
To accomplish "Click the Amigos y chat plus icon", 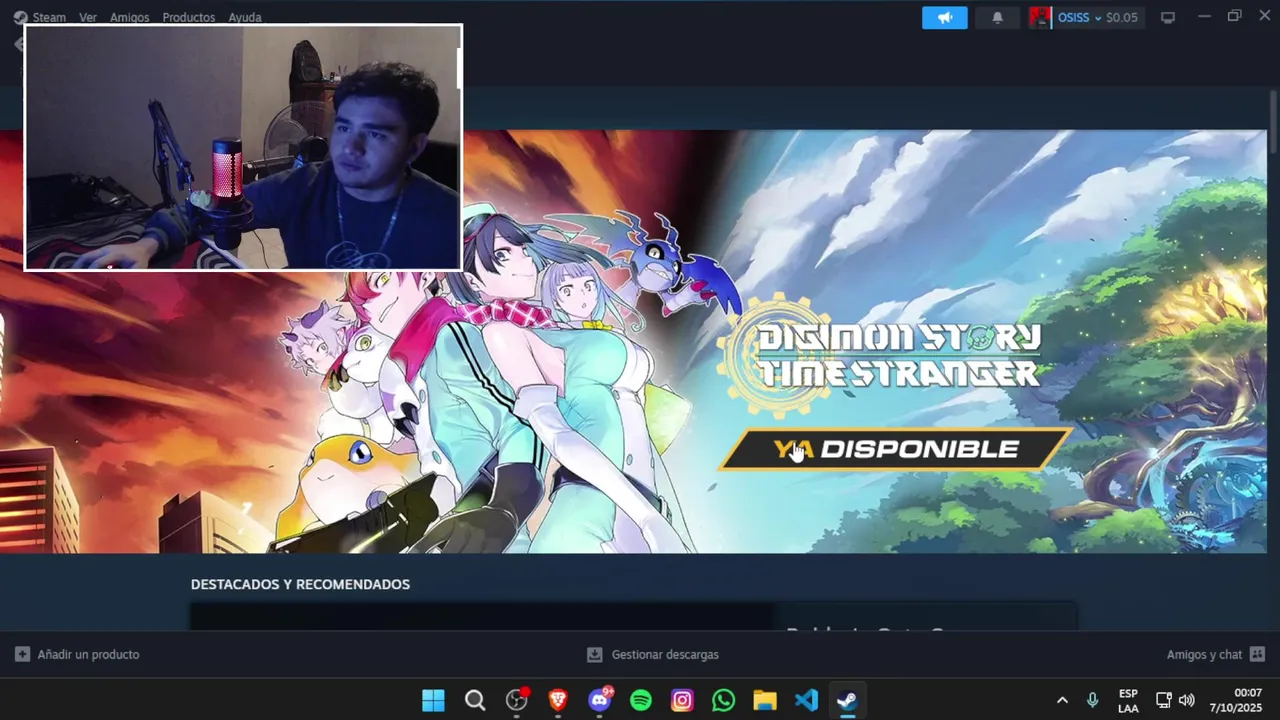I will coord(1257,654).
